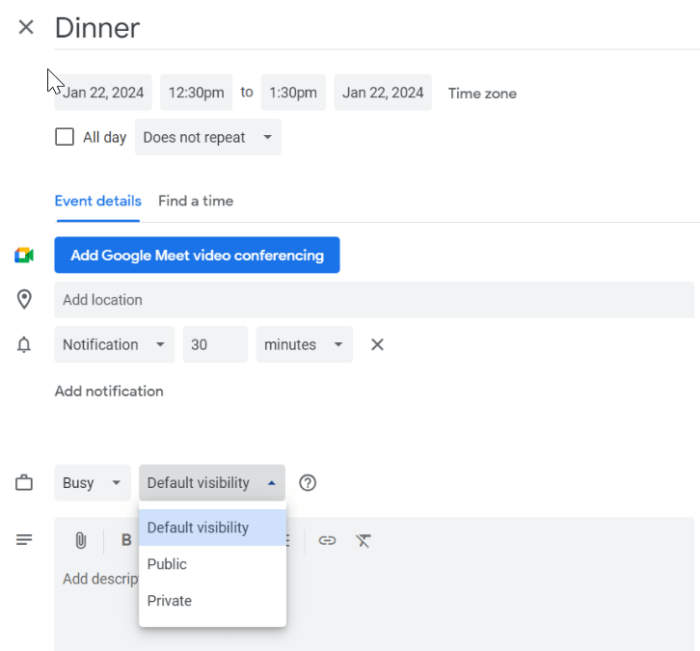The image size is (700, 651).
Task: Click the Add location field
Action: coord(374,300)
